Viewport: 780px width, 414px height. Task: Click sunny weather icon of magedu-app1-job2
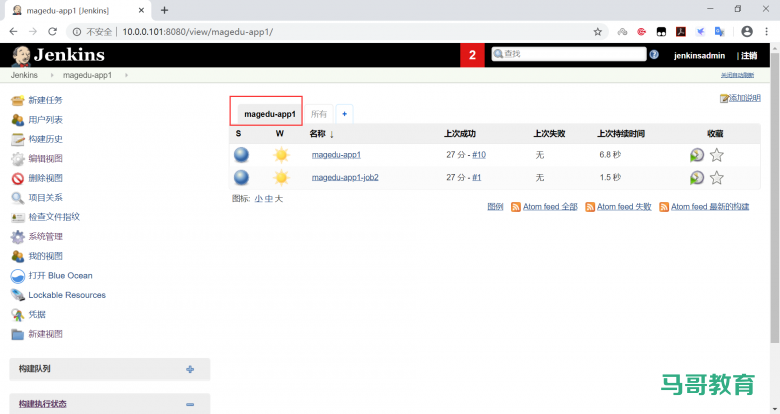[281, 178]
